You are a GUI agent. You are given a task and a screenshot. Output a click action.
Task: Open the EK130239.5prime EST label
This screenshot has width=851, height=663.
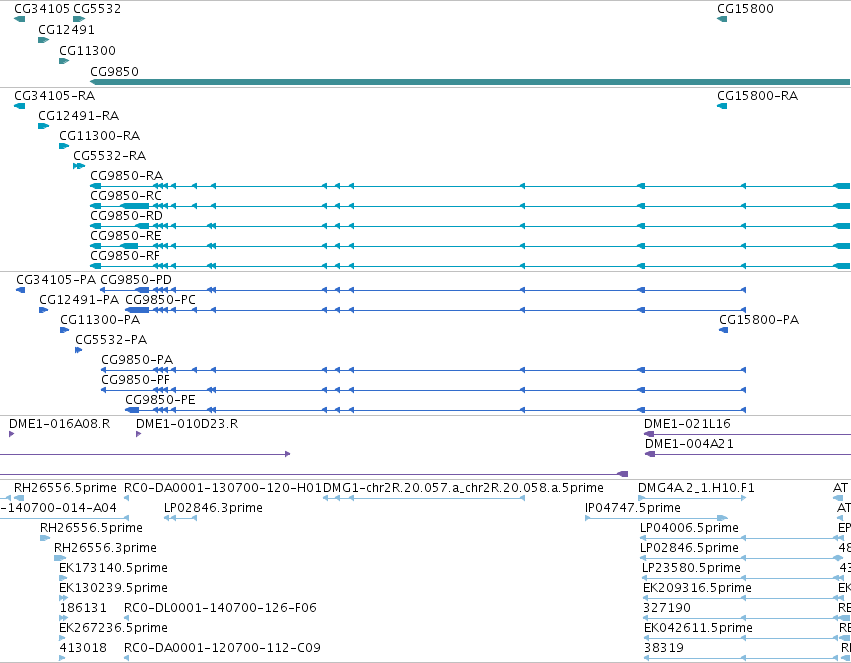pos(113,589)
